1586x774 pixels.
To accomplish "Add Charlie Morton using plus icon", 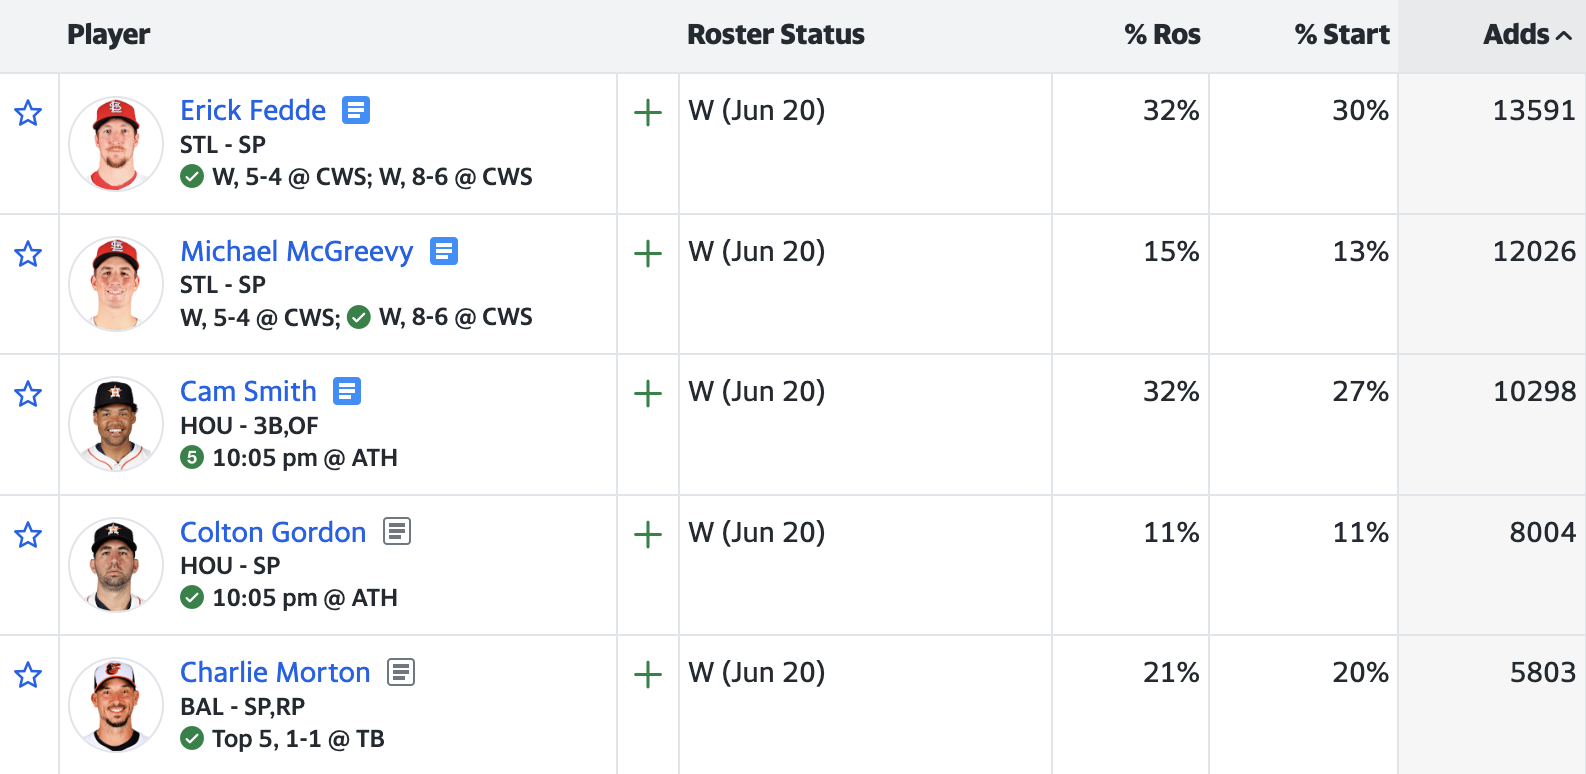I will click(x=648, y=675).
